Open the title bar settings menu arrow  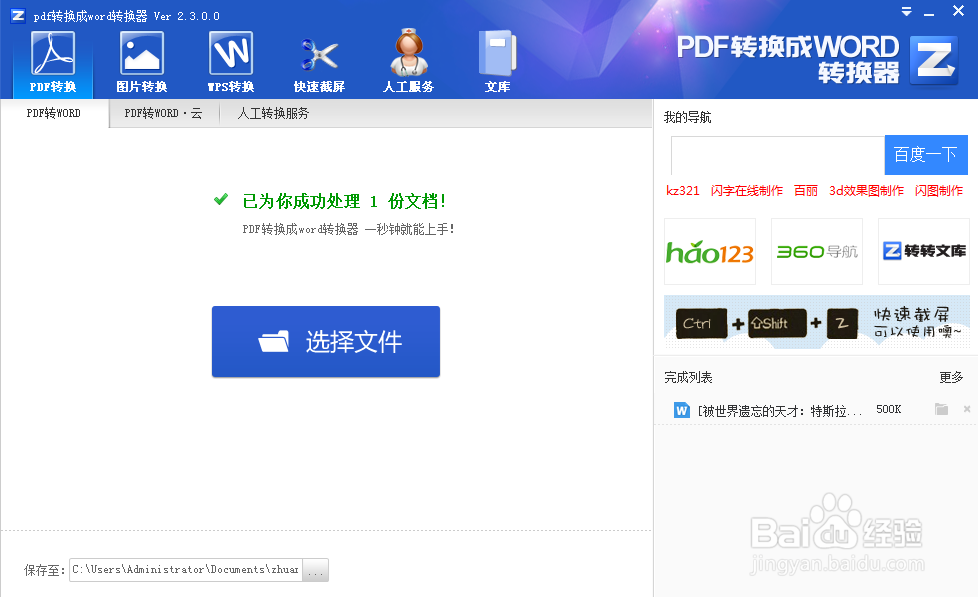[906, 12]
